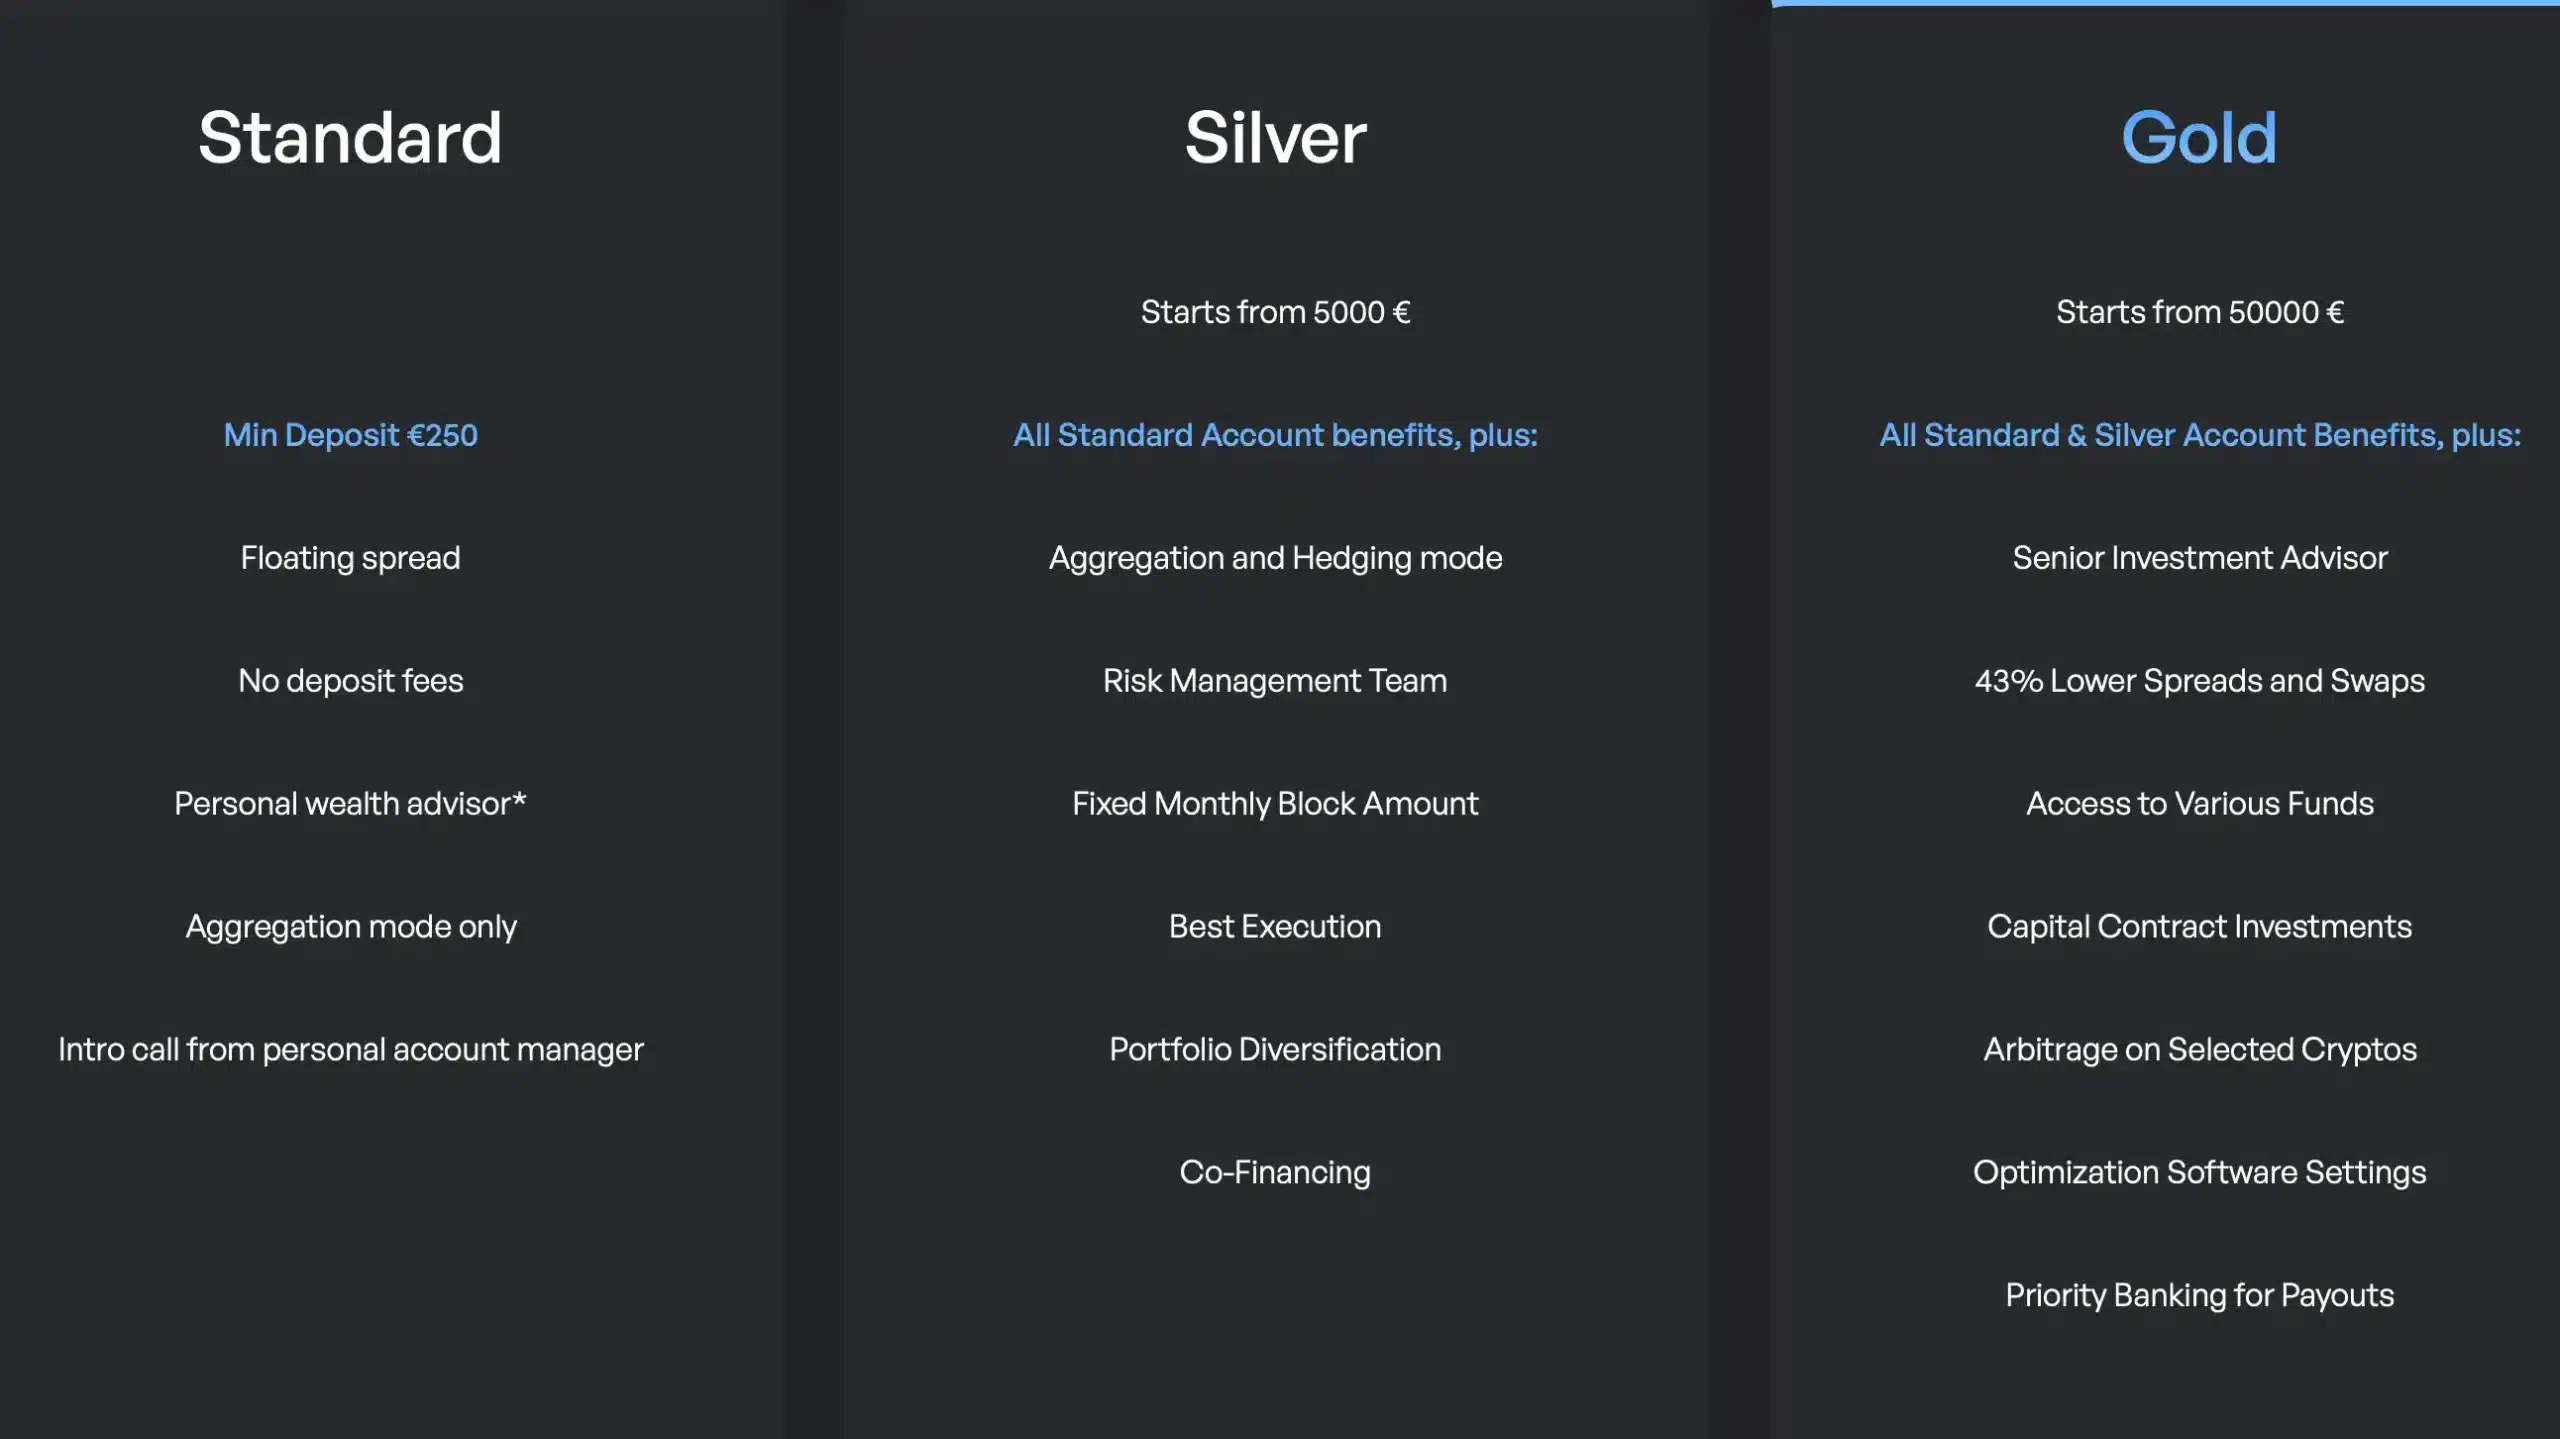The height and width of the screenshot is (1439, 2560).
Task: Click Starts from 50000 € label
Action: tap(2199, 312)
